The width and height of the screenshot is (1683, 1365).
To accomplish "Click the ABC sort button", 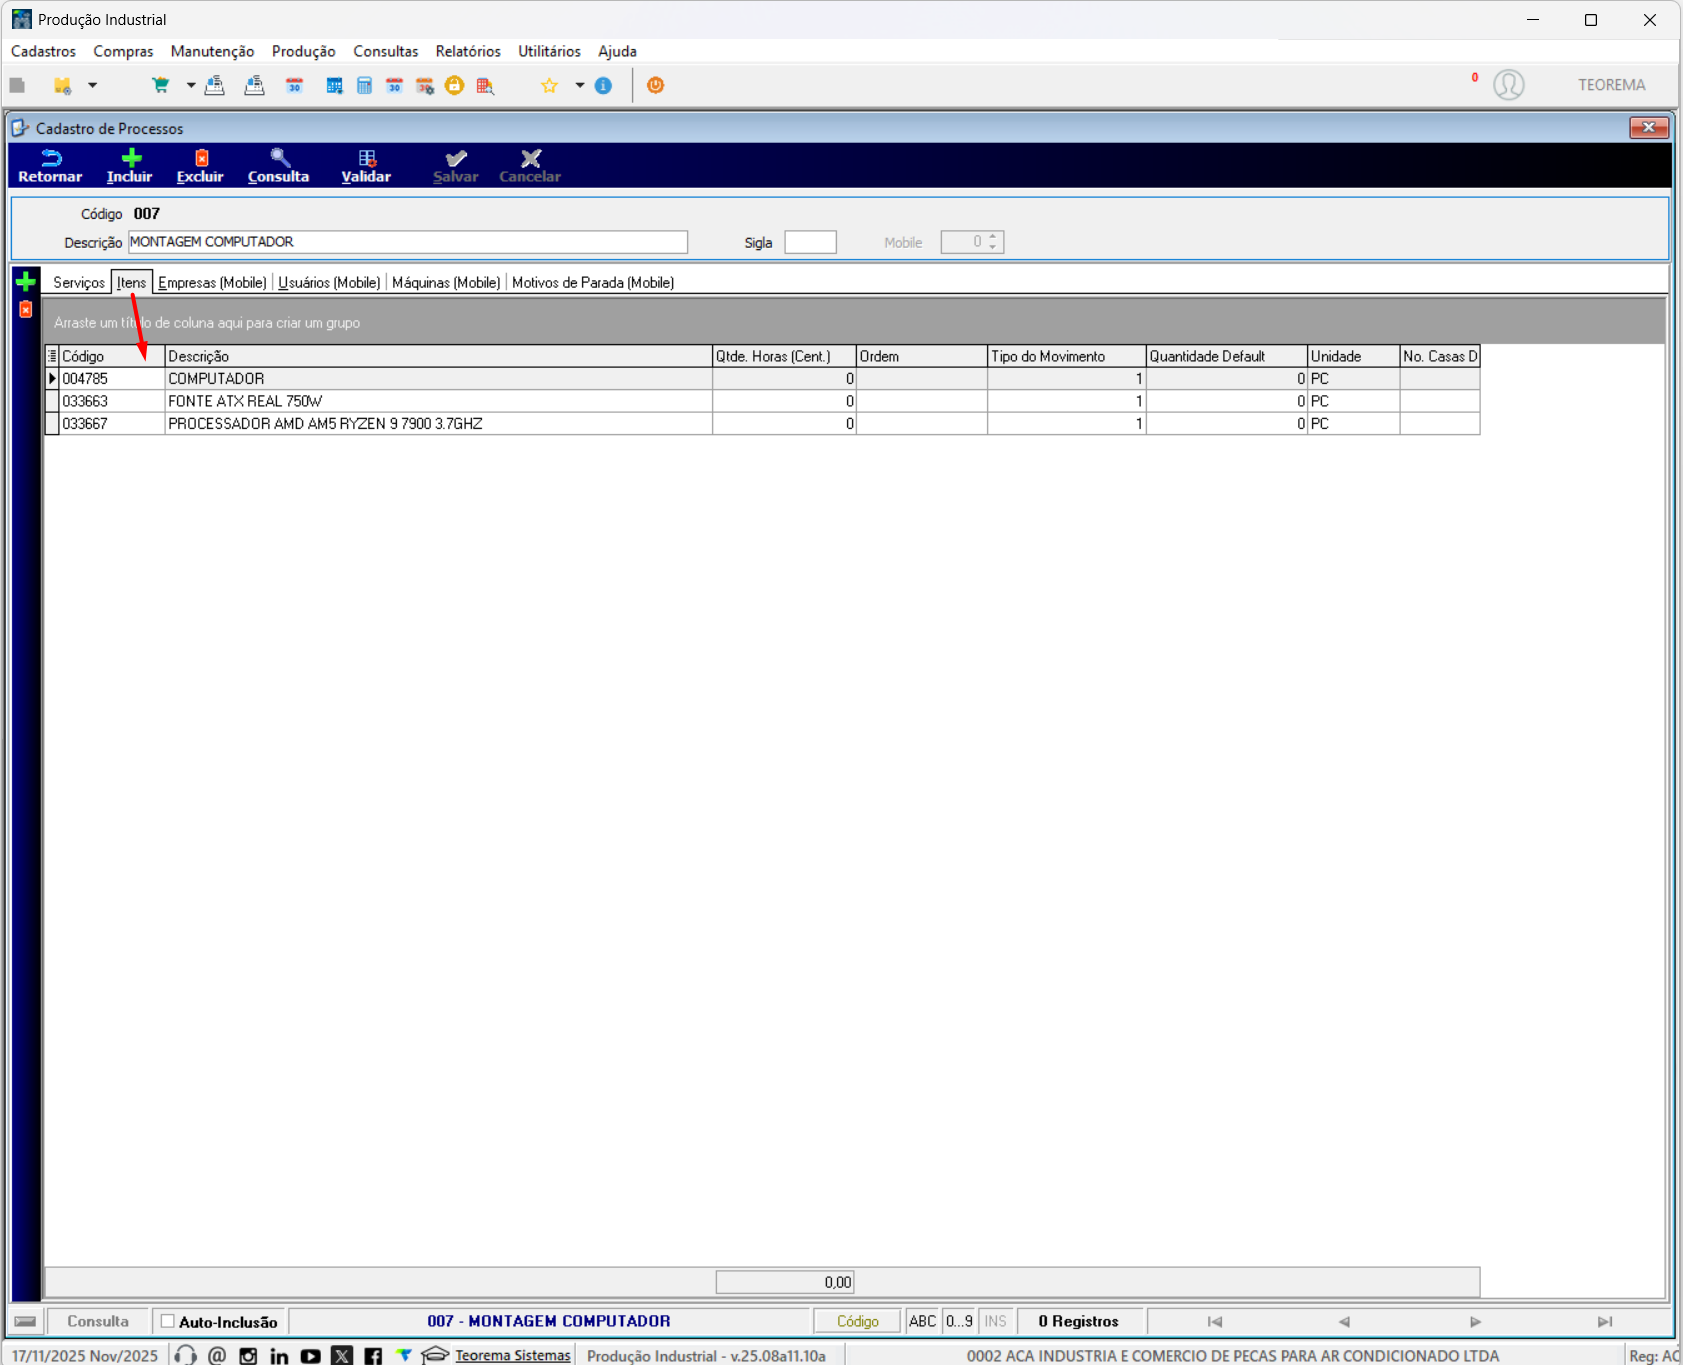I will coord(923,1321).
